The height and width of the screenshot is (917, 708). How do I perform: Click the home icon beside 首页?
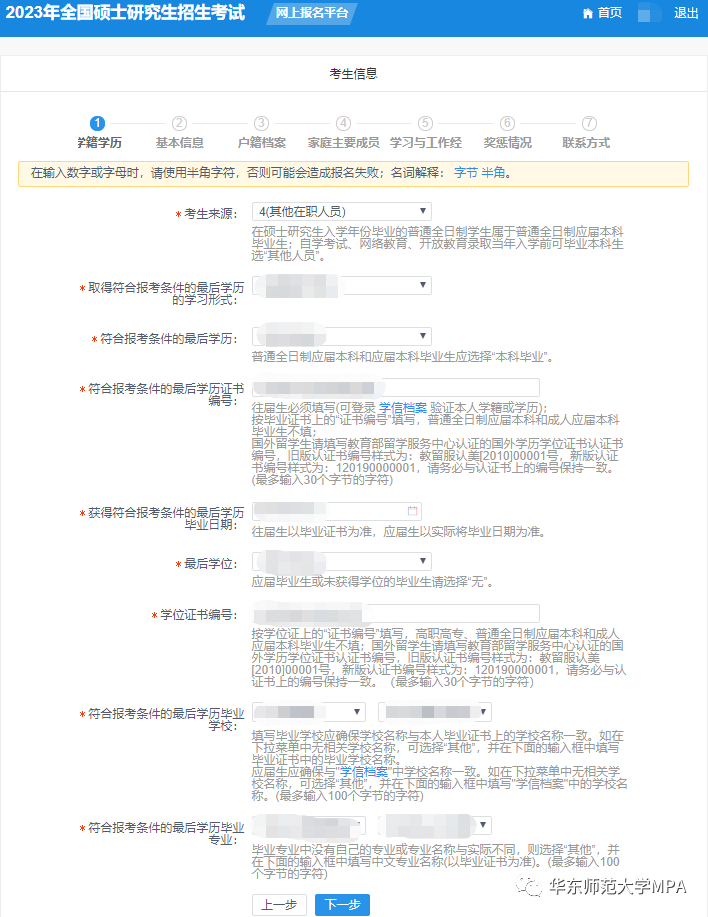point(588,13)
